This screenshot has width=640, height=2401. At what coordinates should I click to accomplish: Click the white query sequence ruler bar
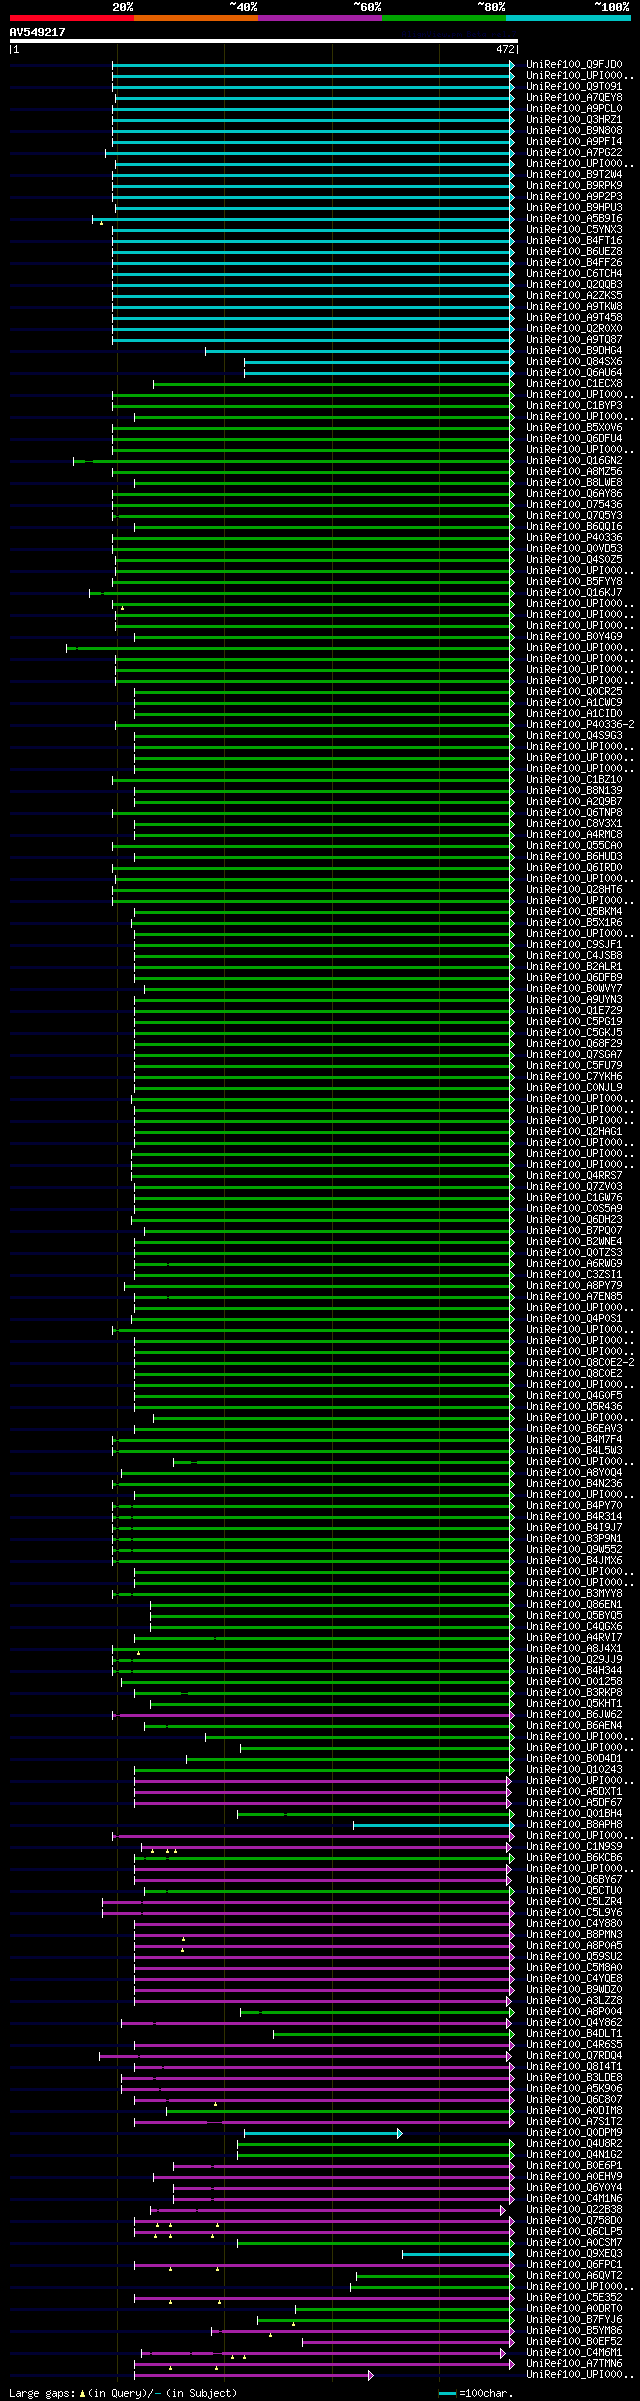click(263, 41)
